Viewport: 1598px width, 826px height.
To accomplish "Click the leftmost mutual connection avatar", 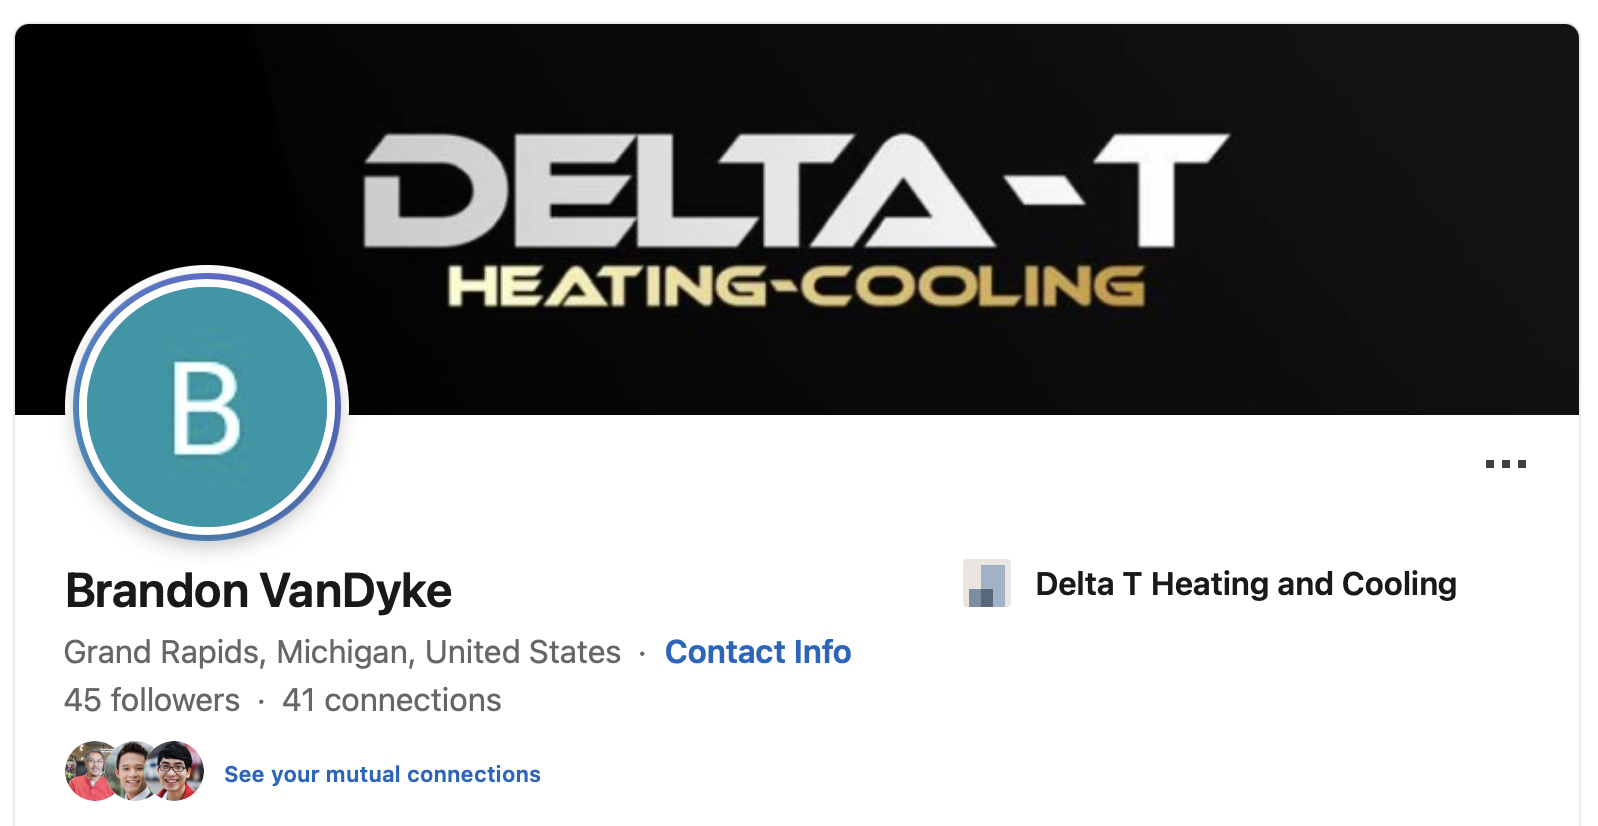I will tap(86, 771).
